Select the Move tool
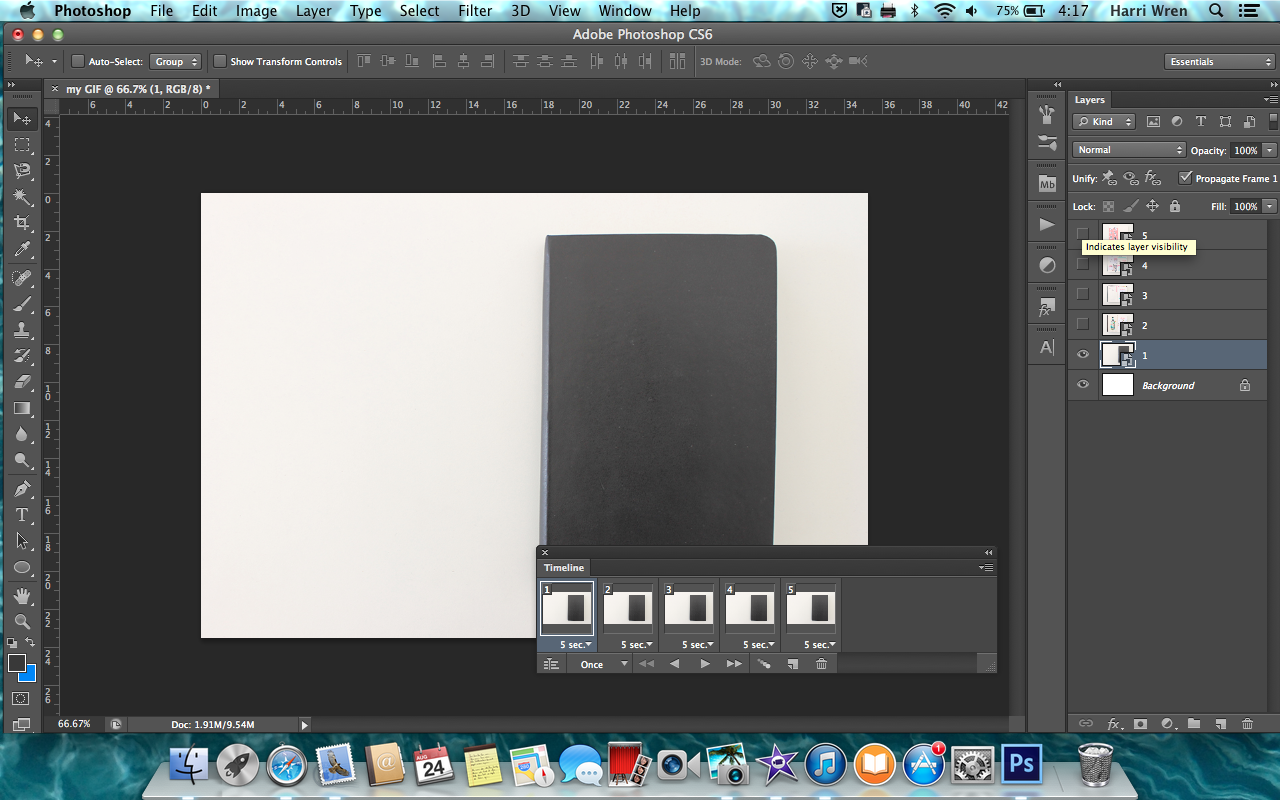Image resolution: width=1280 pixels, height=800 pixels. tap(22, 119)
